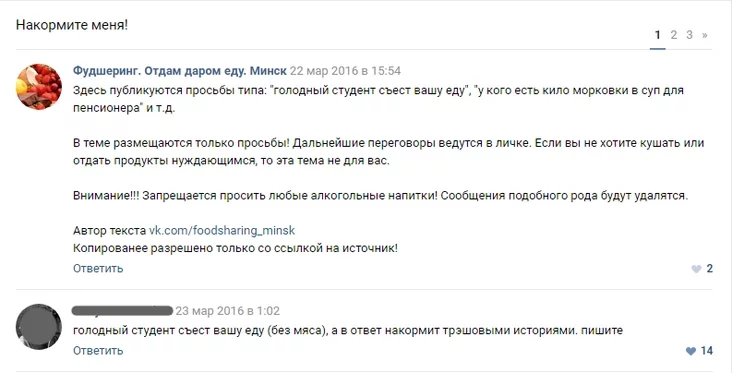Select page 1 in the pagination

(x=658, y=35)
